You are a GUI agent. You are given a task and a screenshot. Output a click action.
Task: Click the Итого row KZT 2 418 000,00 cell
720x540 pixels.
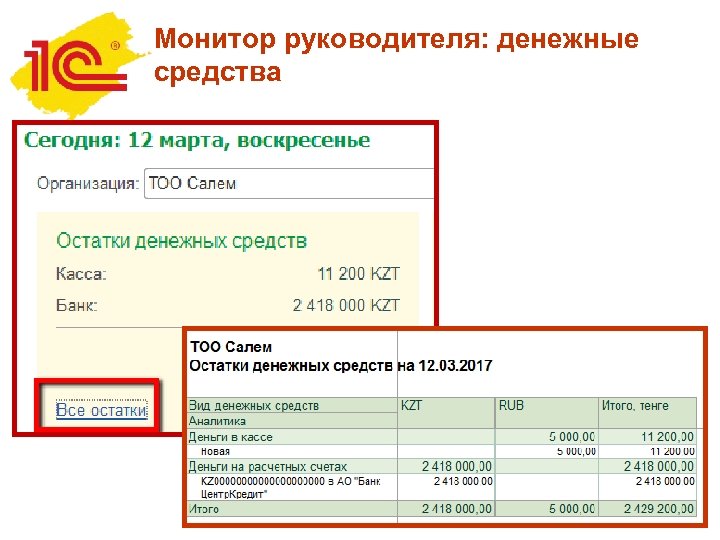click(446, 509)
